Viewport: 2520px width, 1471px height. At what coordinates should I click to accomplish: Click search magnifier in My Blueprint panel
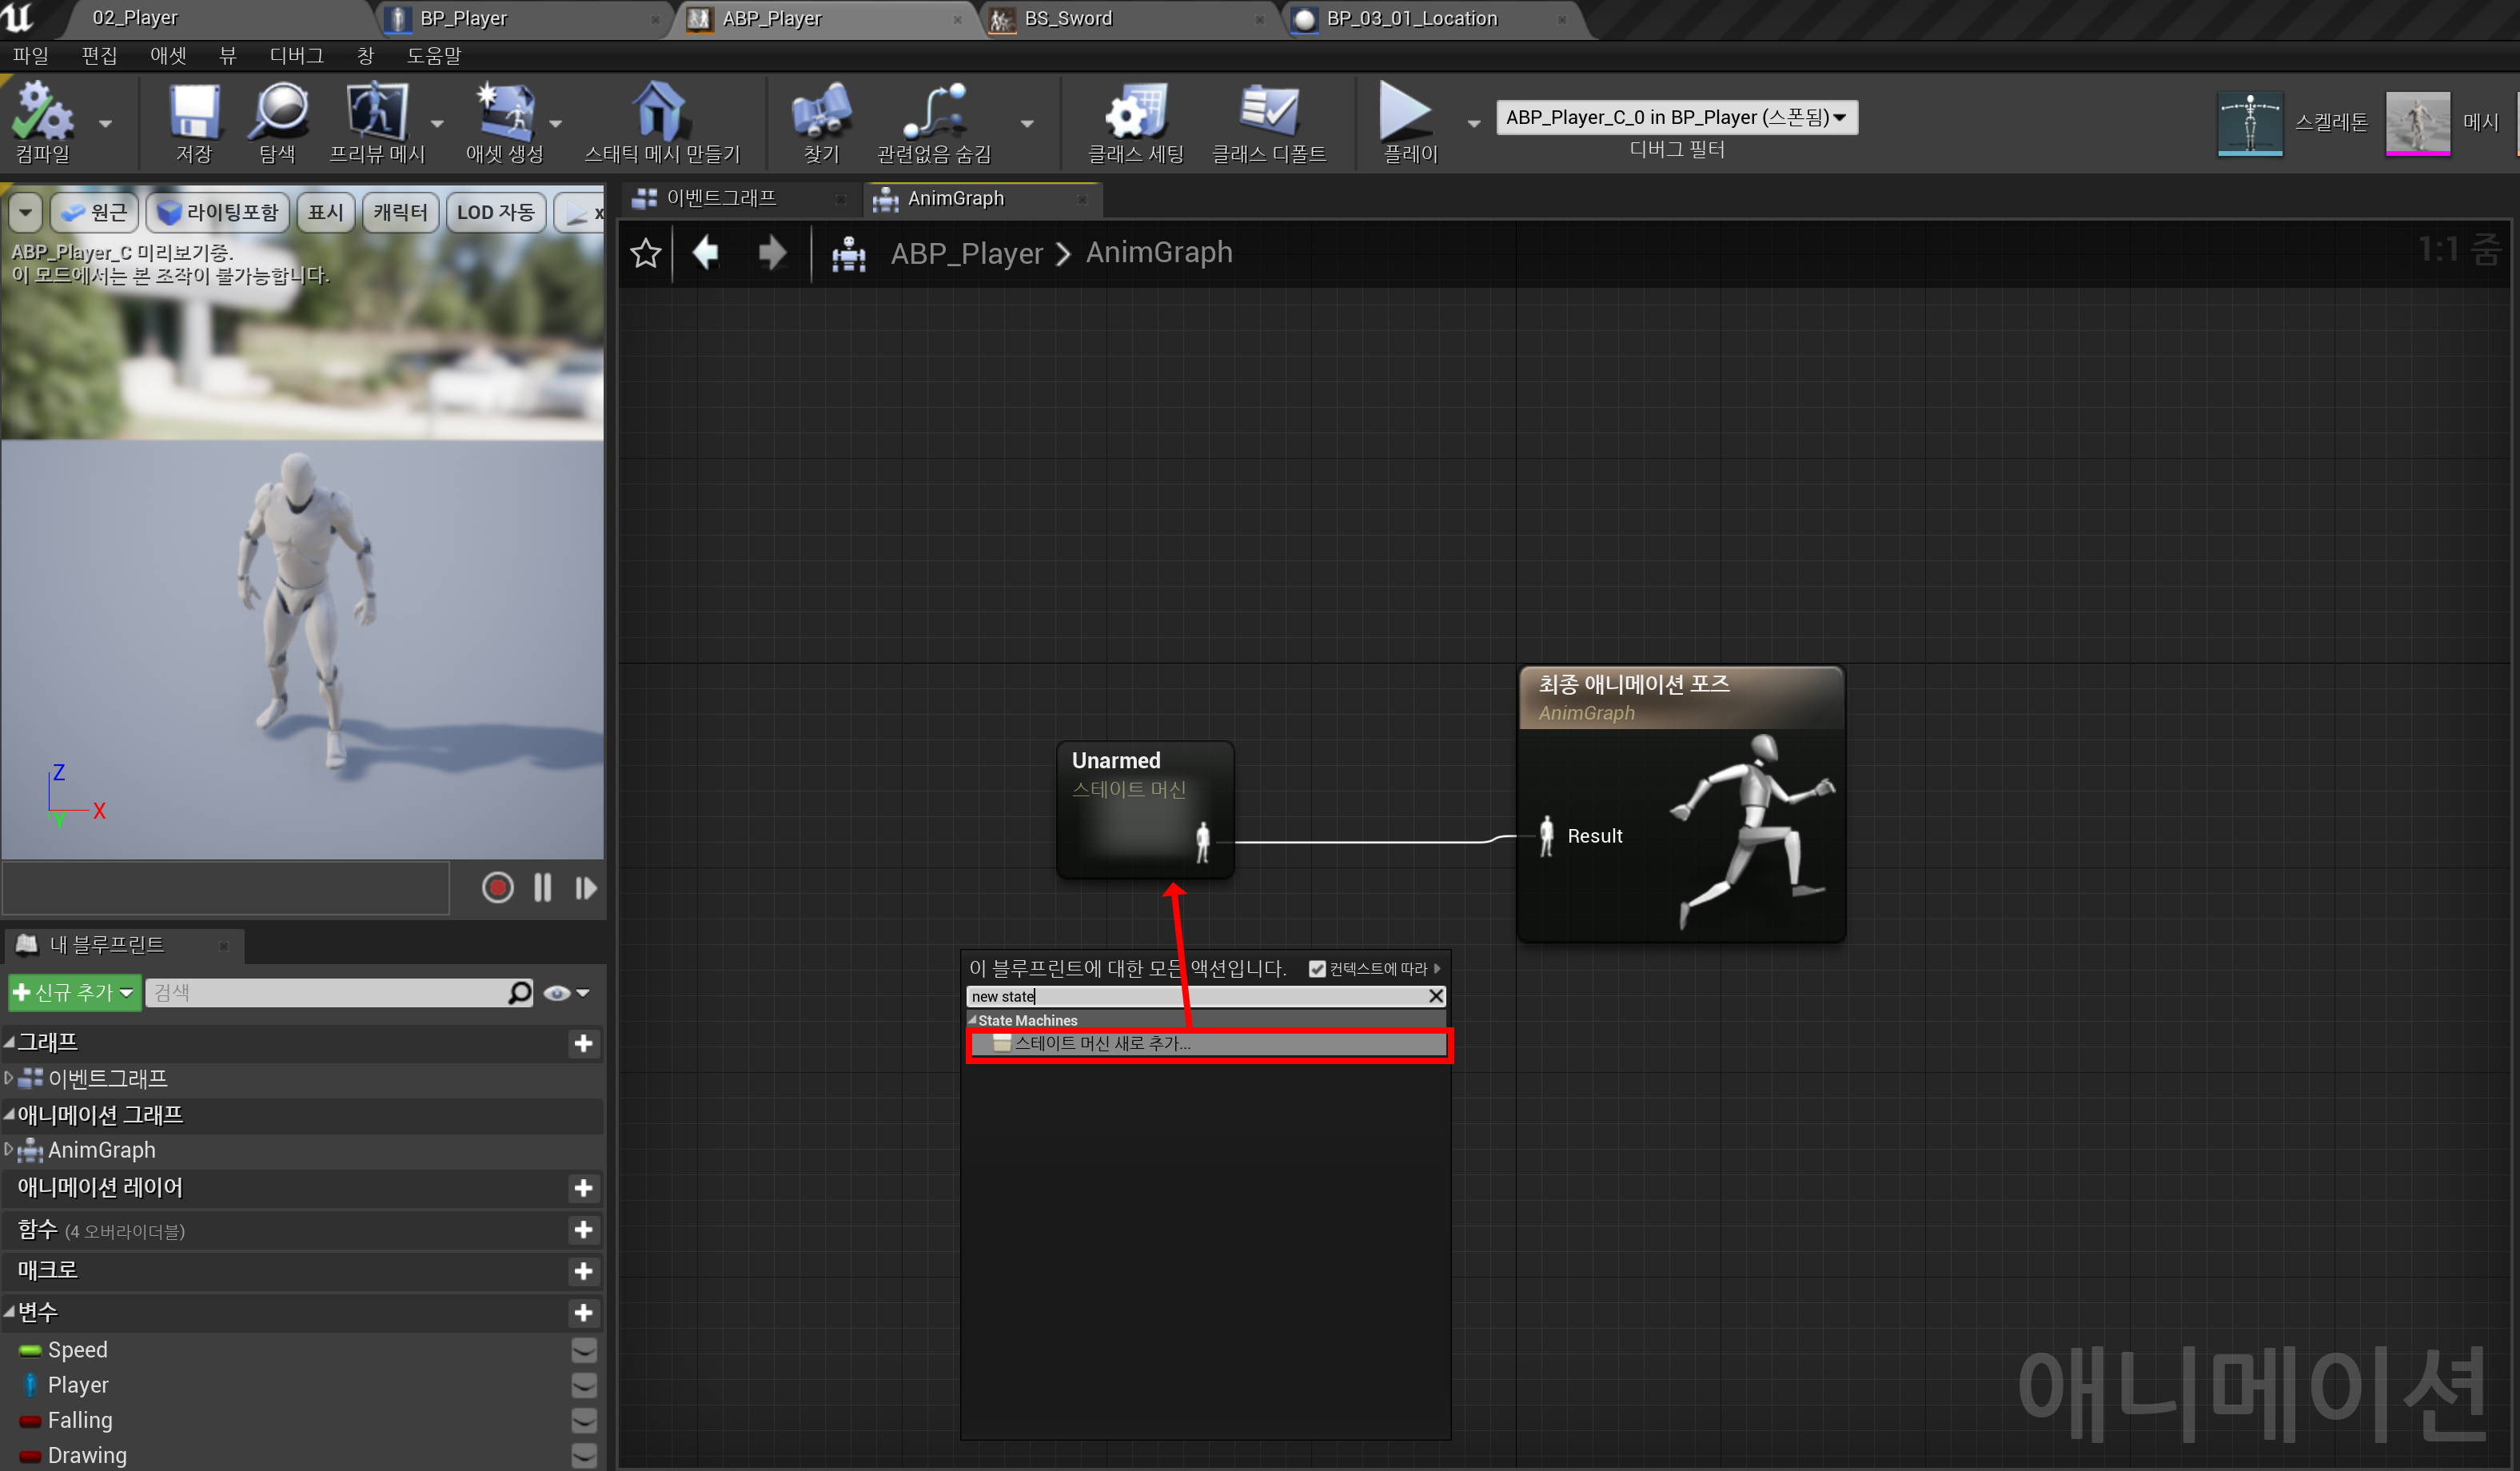tap(520, 992)
